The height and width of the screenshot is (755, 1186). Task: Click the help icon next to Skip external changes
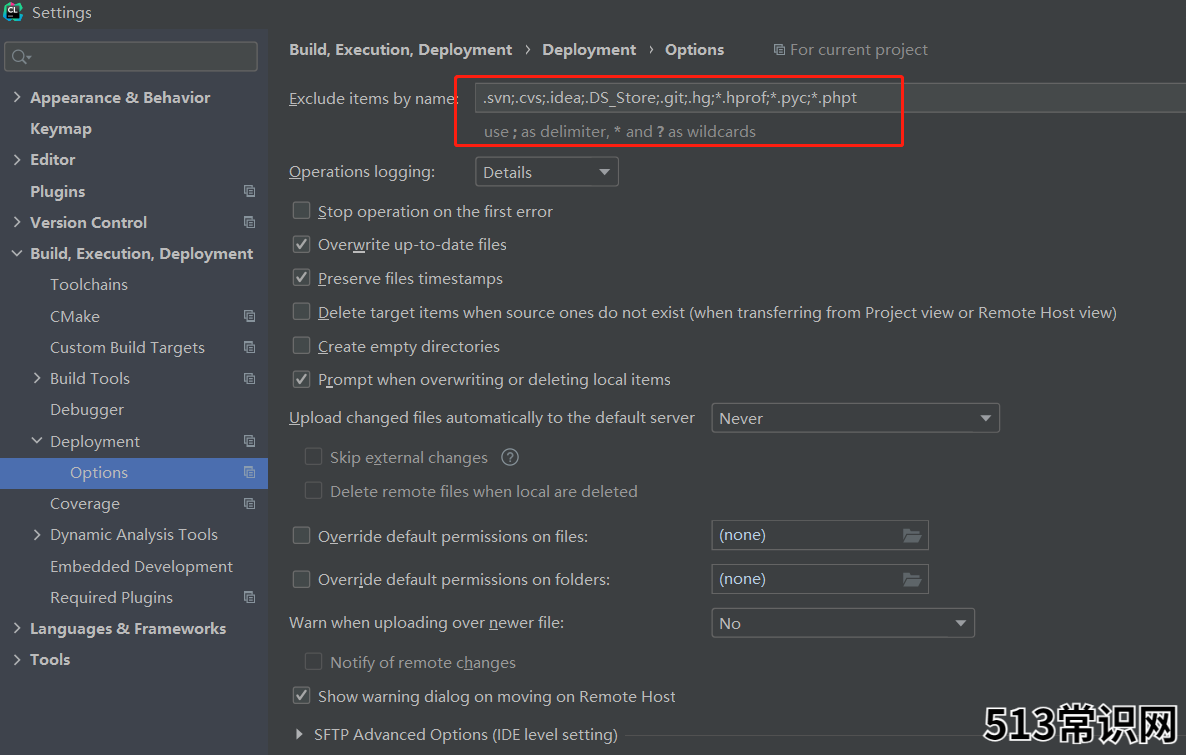510,457
